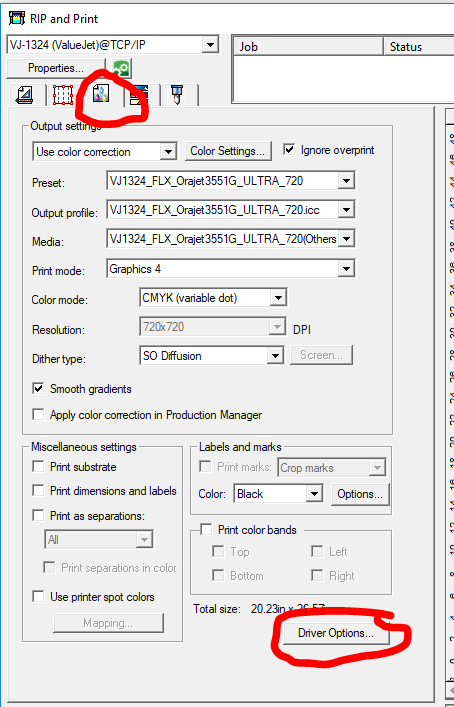
Task: Uncheck Smooth gradients
Action: coord(38,388)
